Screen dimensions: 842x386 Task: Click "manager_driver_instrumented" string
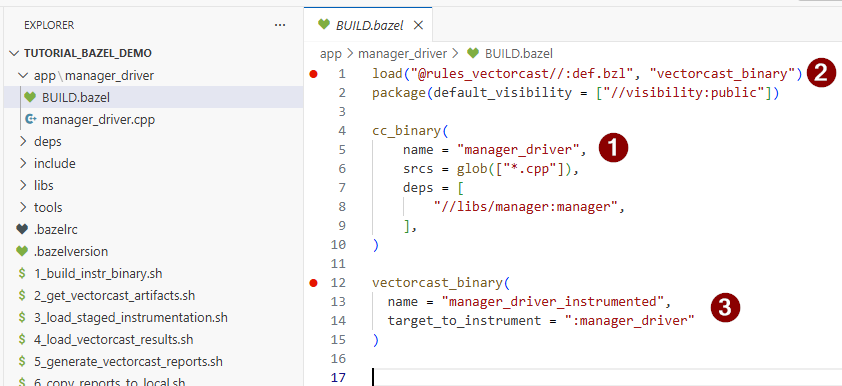553,301
